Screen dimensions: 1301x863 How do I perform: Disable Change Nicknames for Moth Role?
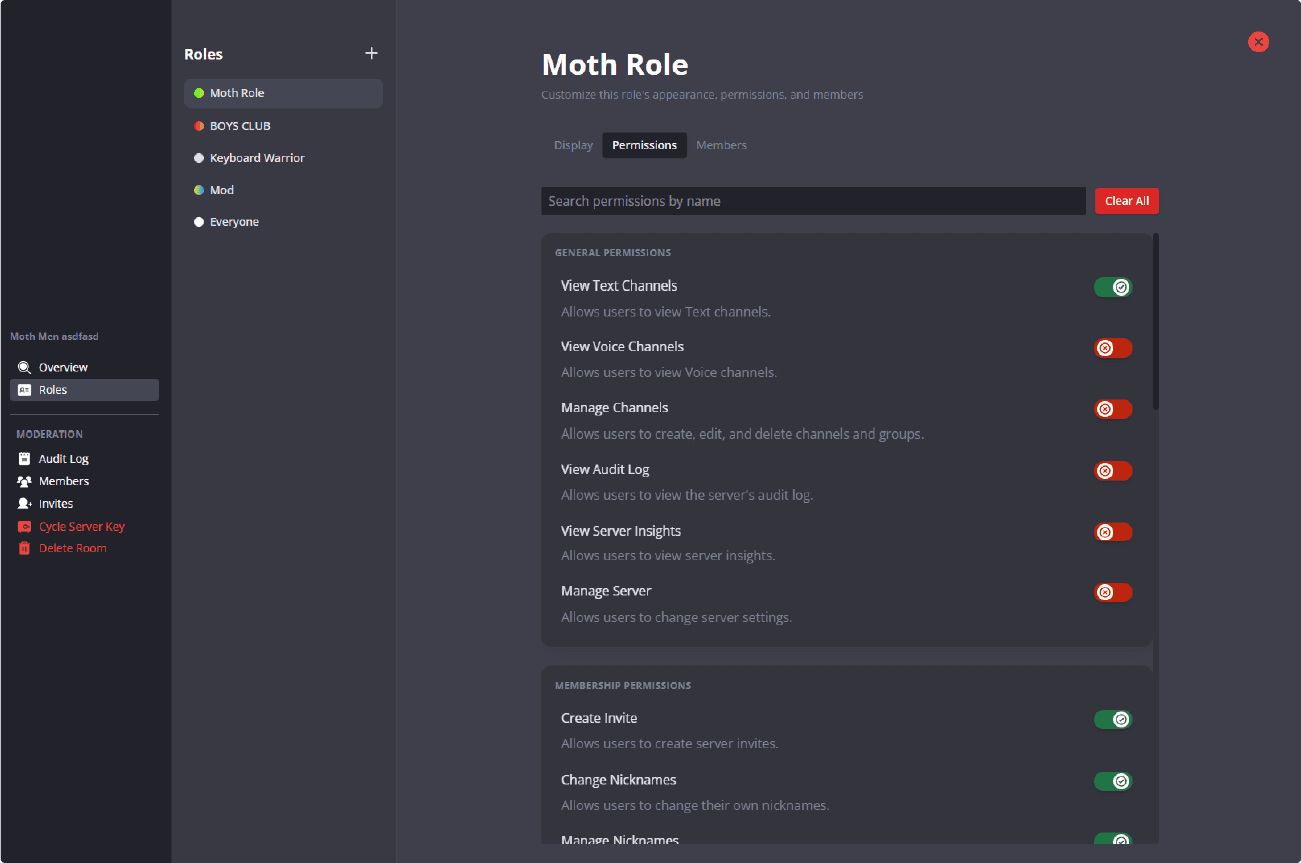point(1113,781)
